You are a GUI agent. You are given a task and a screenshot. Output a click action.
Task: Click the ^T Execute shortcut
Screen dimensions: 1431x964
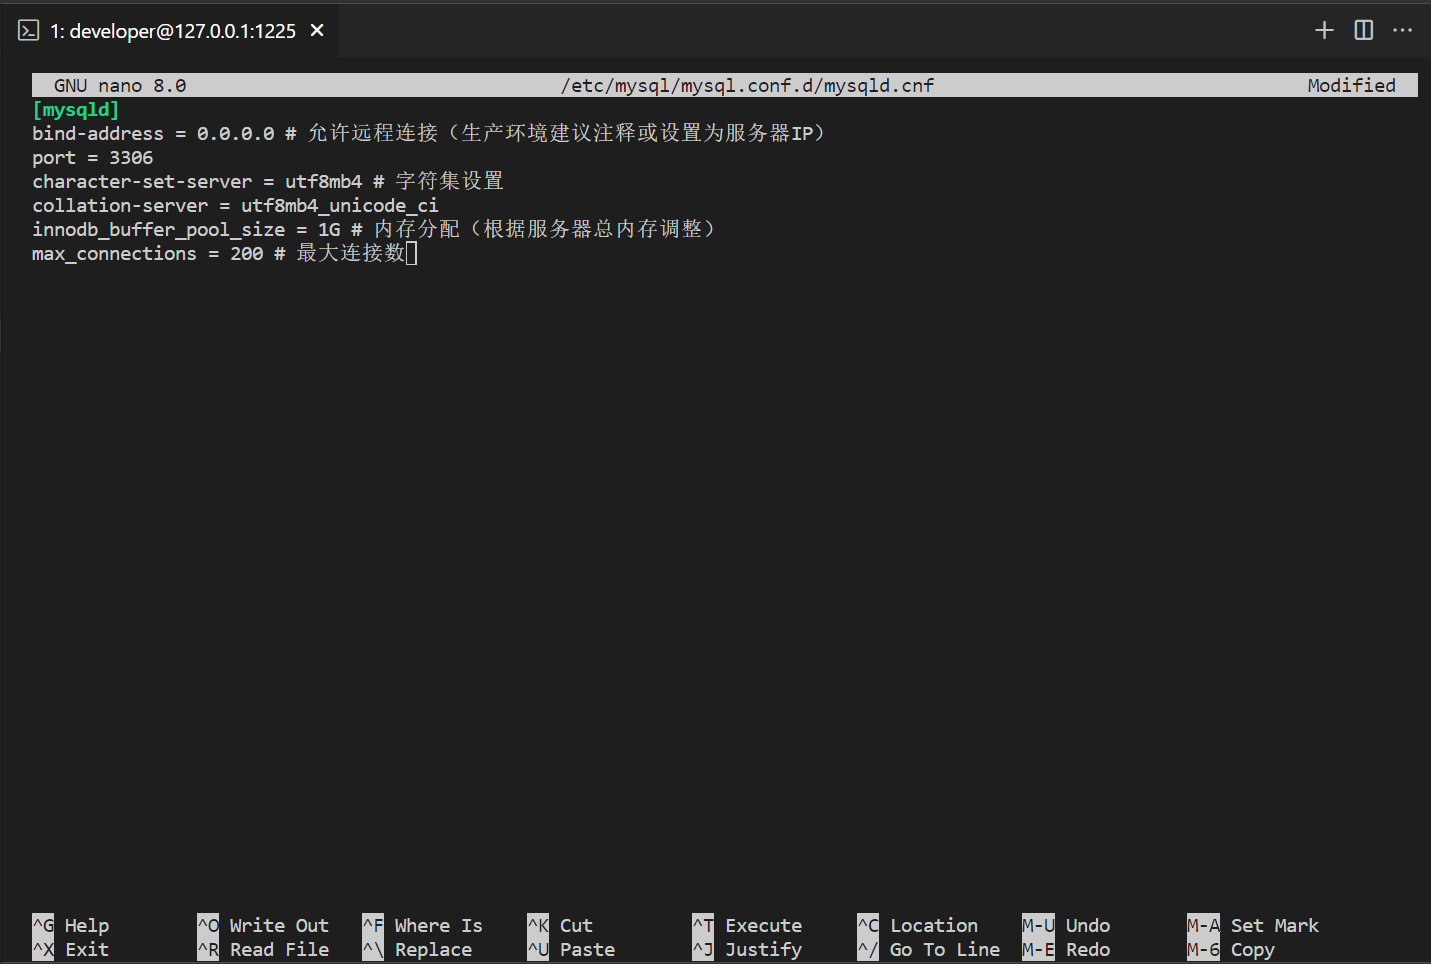747,926
